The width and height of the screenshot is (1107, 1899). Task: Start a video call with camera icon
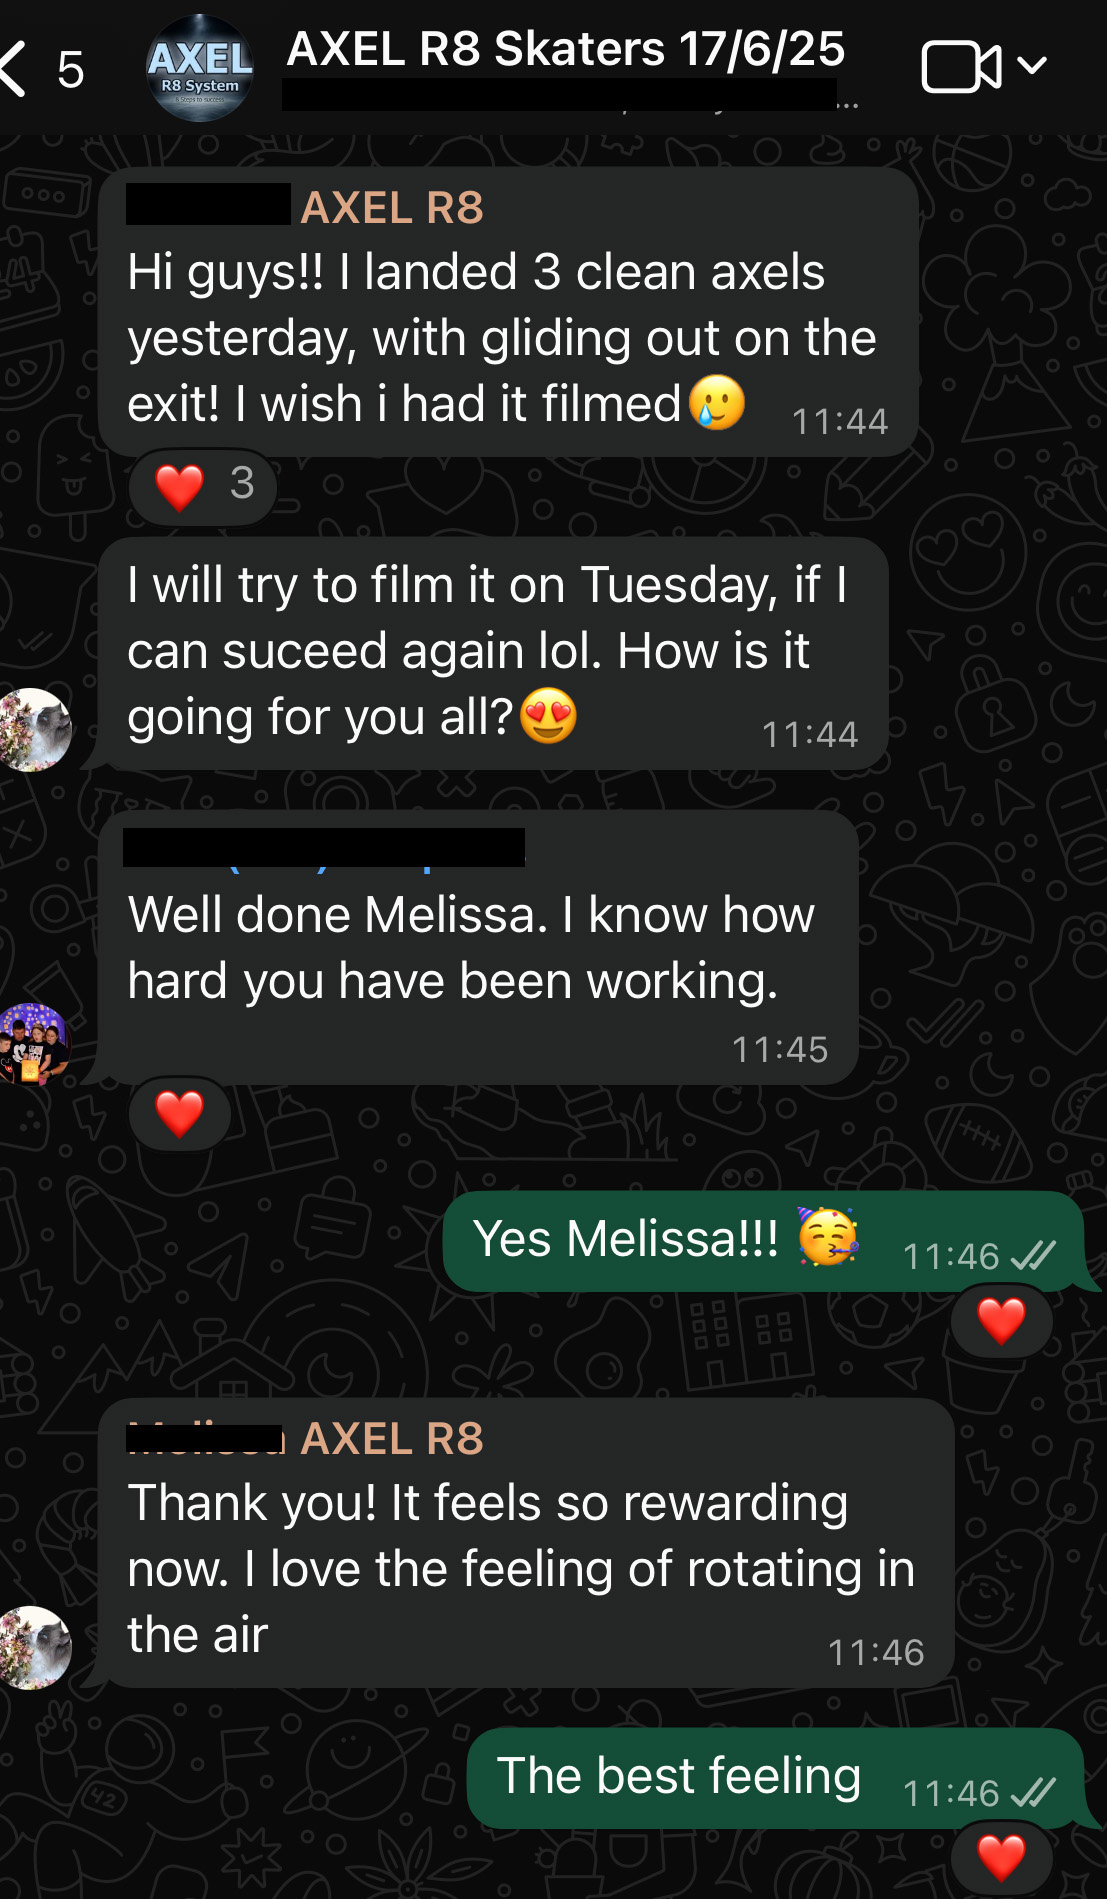pos(960,67)
